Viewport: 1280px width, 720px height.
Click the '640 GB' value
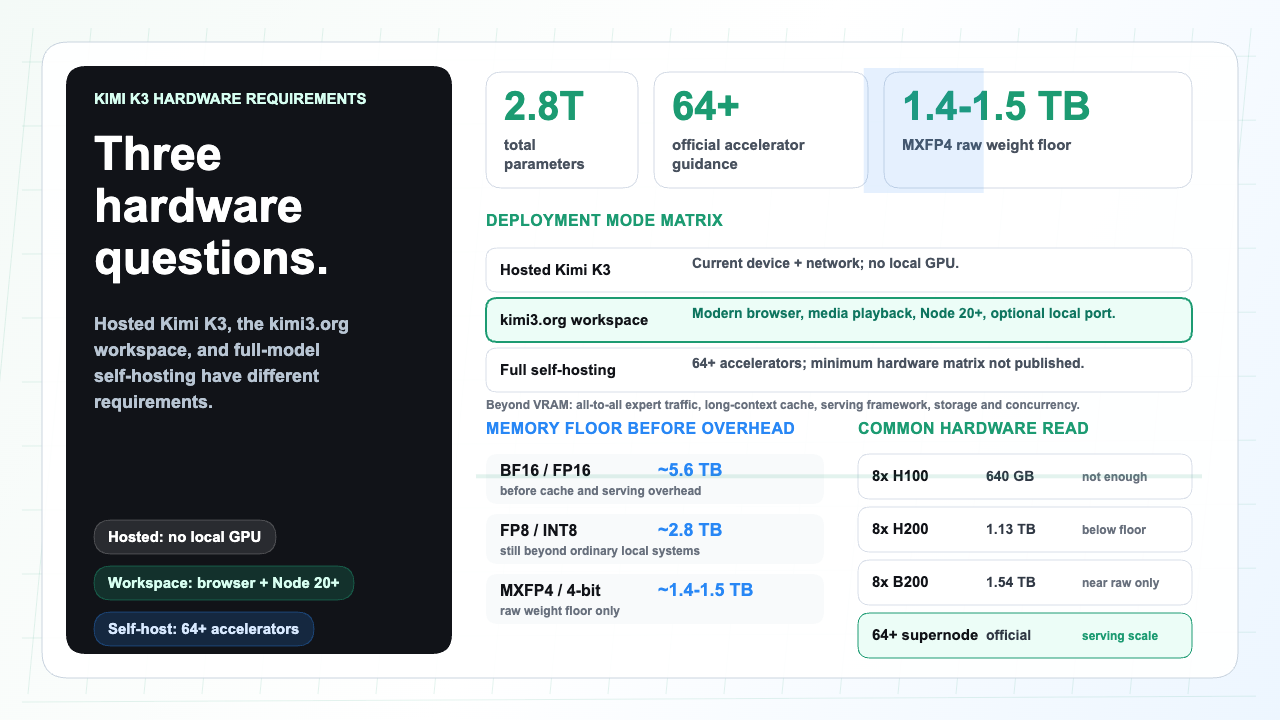1010,477
